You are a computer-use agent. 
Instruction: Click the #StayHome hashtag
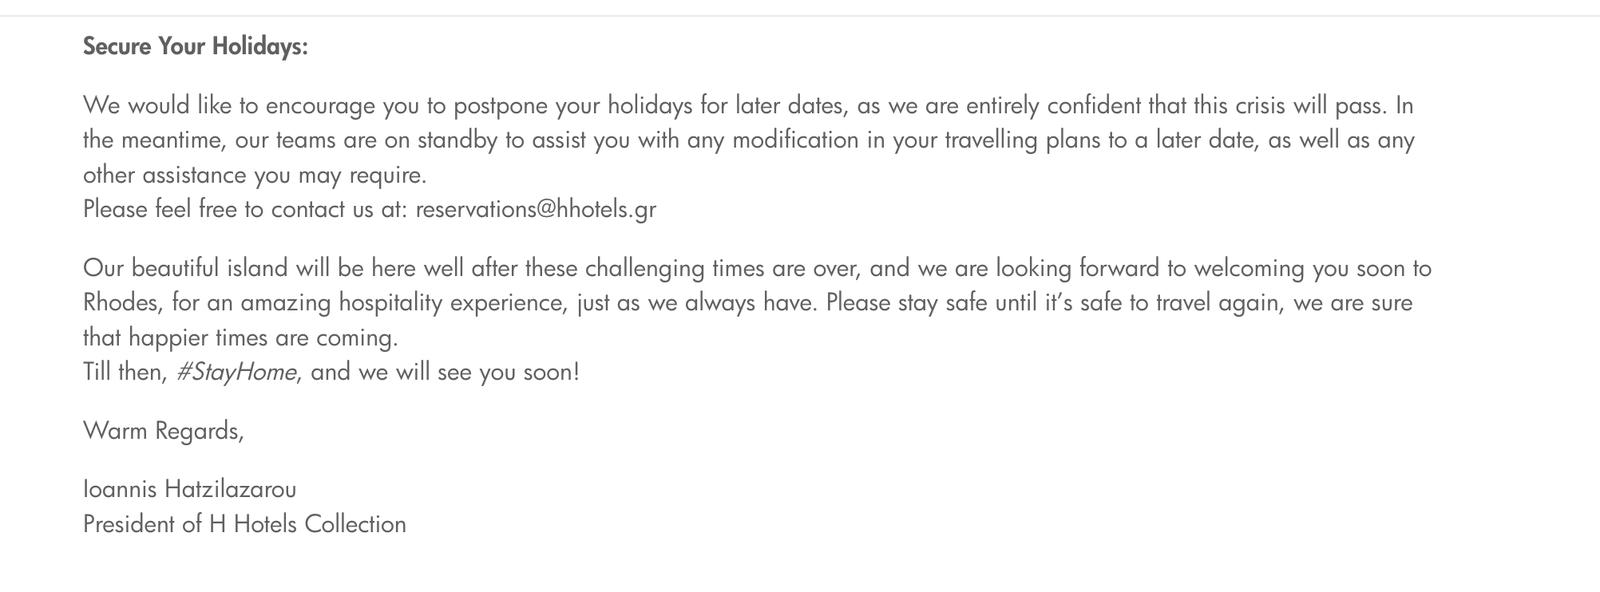(x=236, y=372)
